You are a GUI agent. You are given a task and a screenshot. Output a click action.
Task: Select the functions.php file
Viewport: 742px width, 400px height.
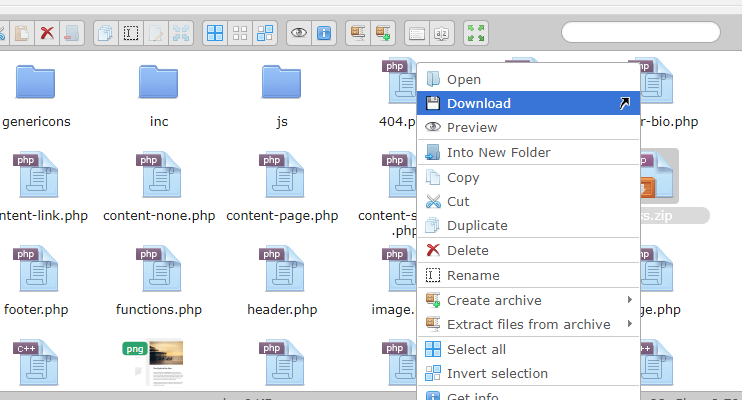[x=159, y=268]
